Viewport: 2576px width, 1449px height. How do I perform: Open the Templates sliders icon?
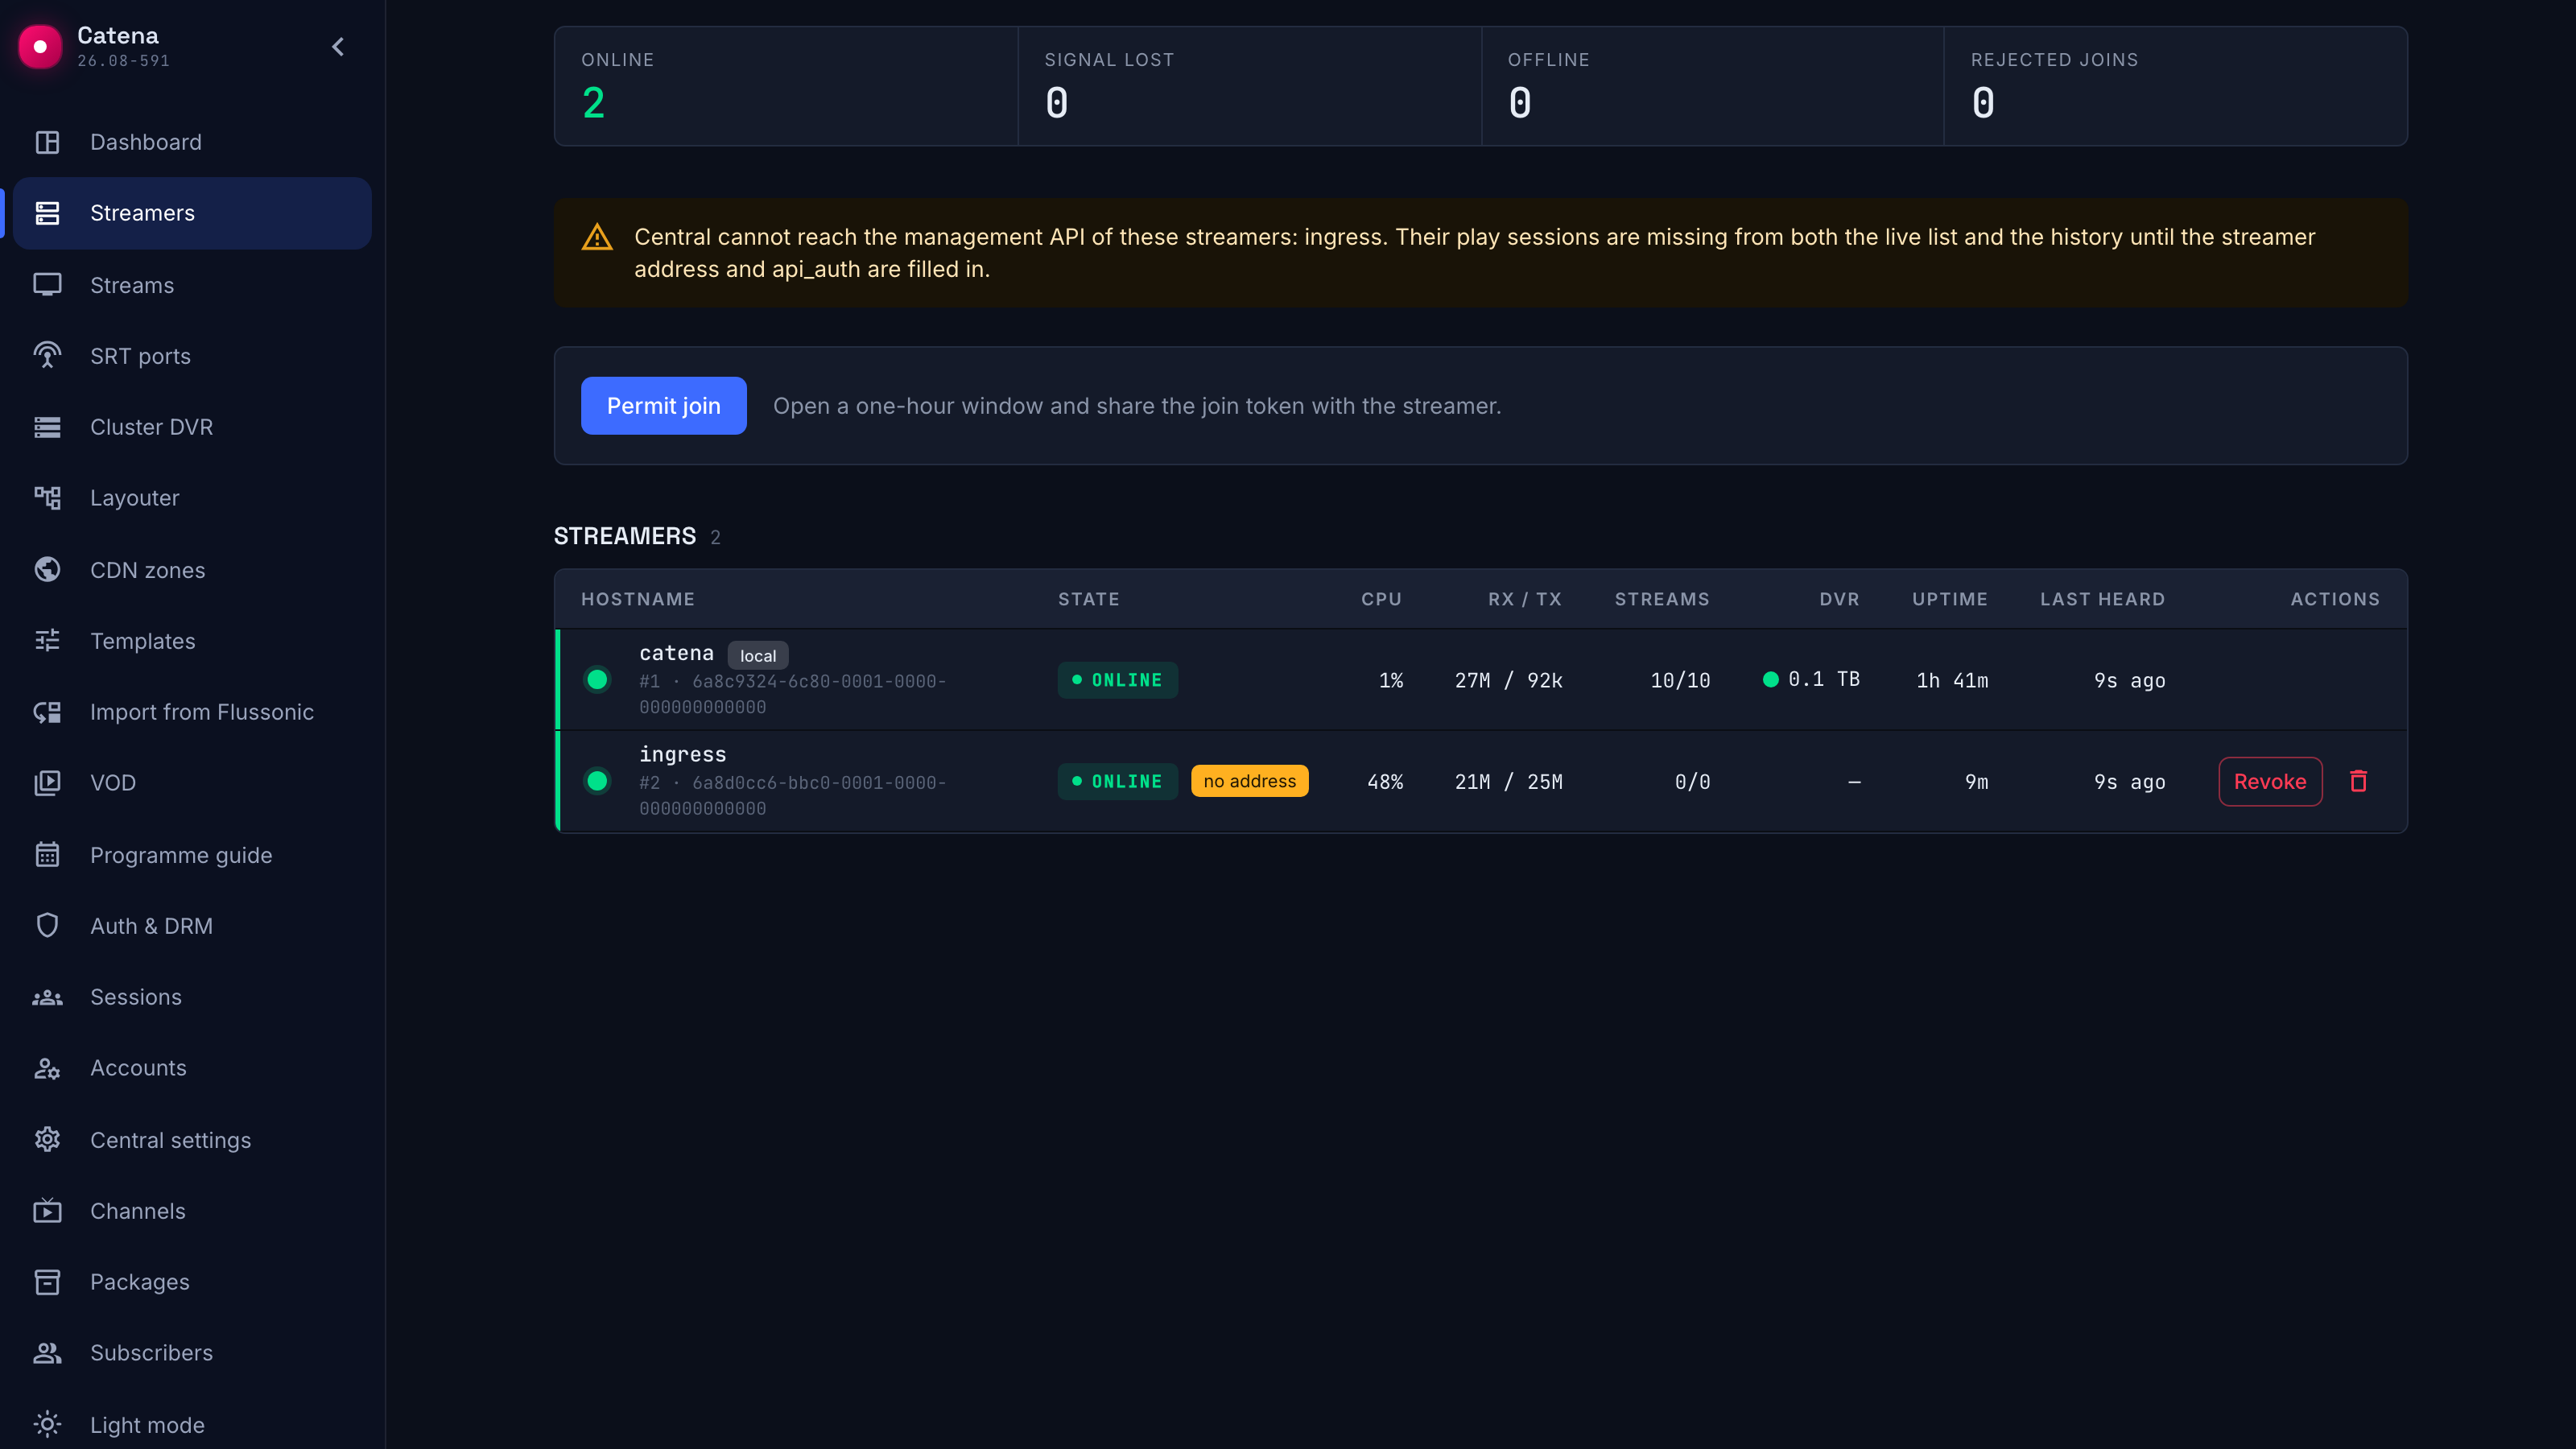pyautogui.click(x=47, y=641)
